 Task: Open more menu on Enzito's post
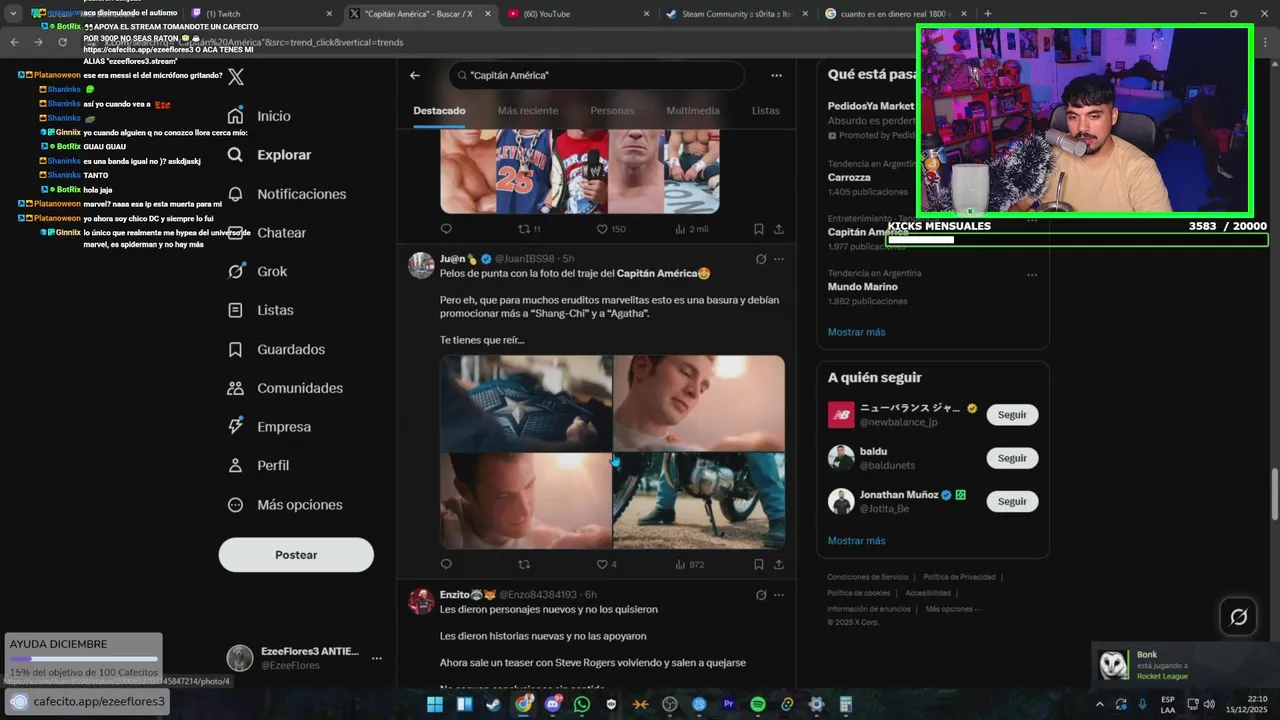779,595
